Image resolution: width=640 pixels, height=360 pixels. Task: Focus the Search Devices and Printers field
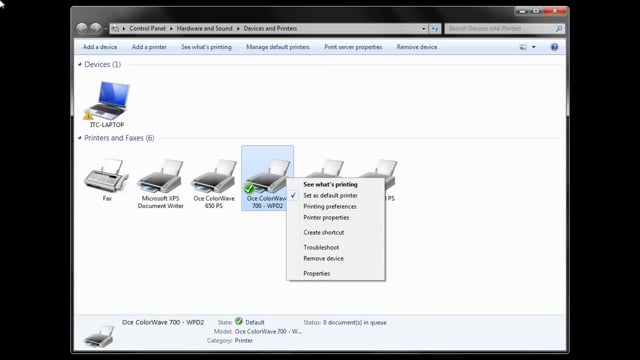click(505, 29)
